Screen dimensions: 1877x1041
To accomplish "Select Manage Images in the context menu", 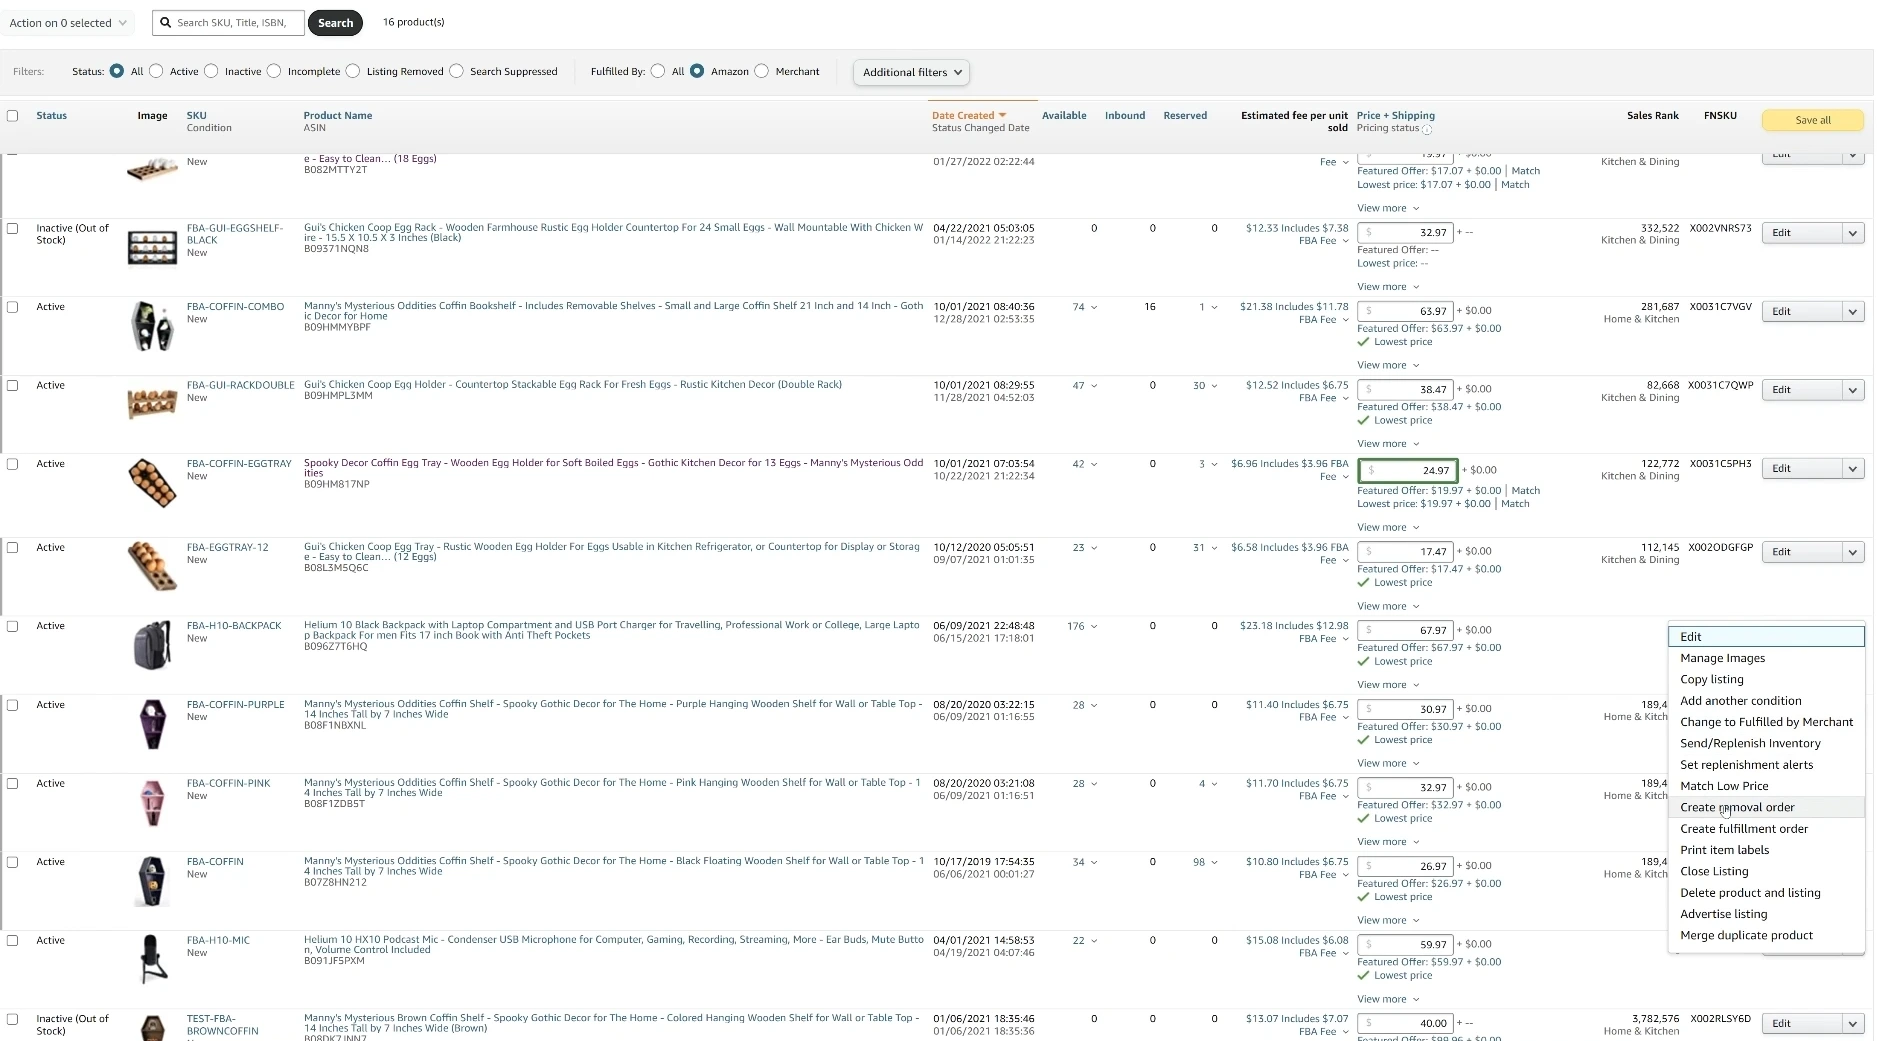I will coord(1722,658).
